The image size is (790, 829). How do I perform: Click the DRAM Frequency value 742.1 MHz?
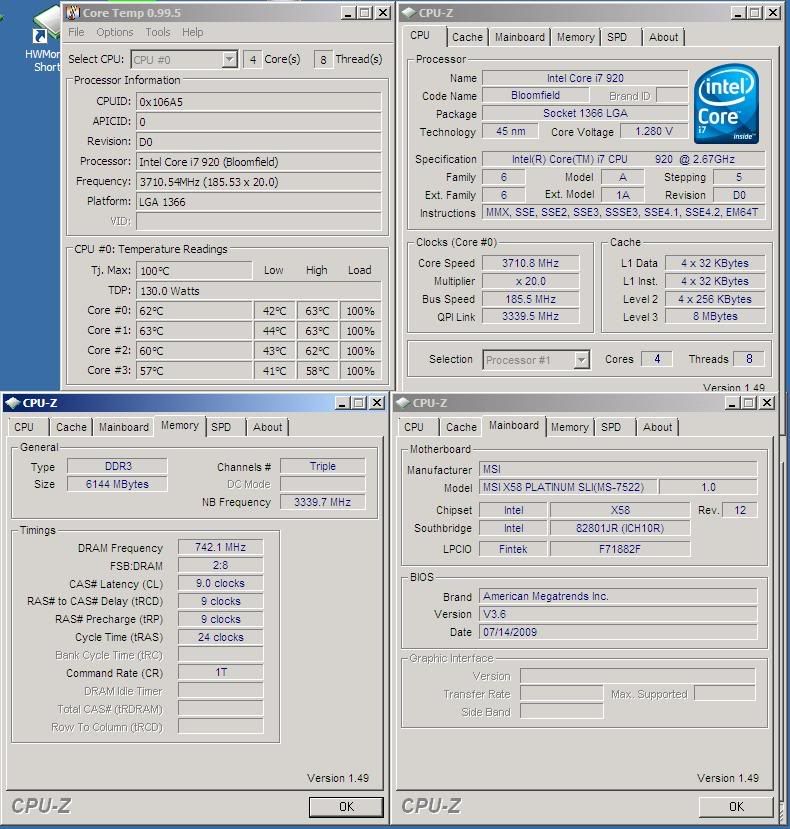coord(221,547)
